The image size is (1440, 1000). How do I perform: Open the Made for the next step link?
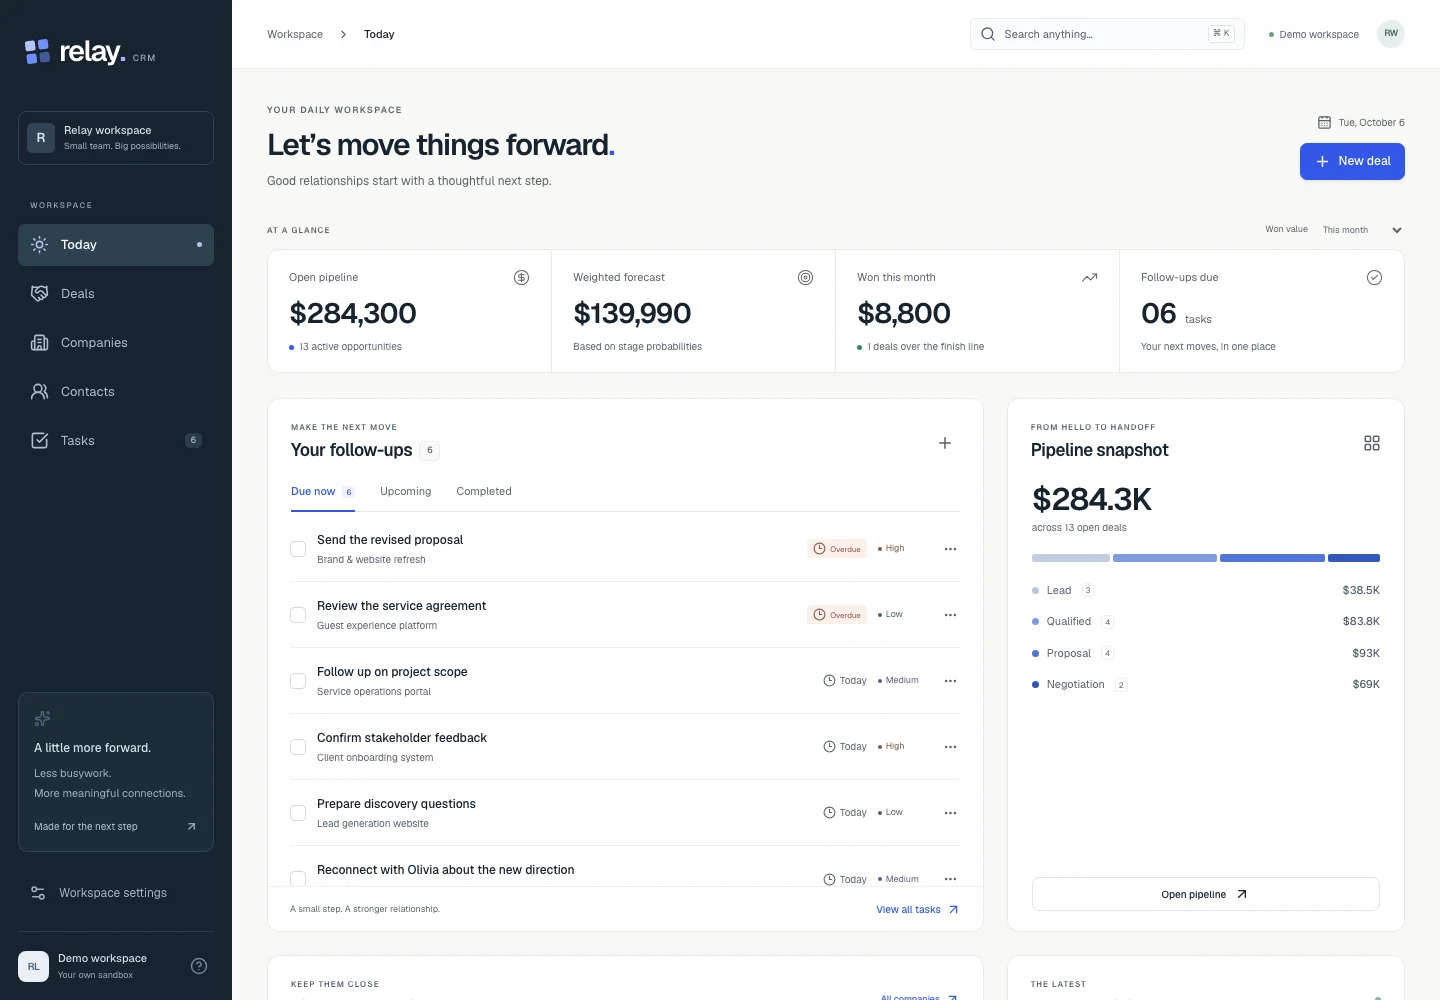point(115,827)
